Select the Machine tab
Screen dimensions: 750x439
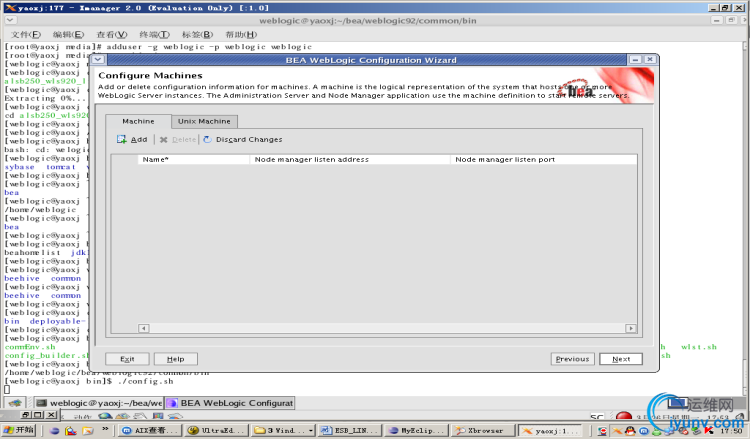tap(138, 121)
